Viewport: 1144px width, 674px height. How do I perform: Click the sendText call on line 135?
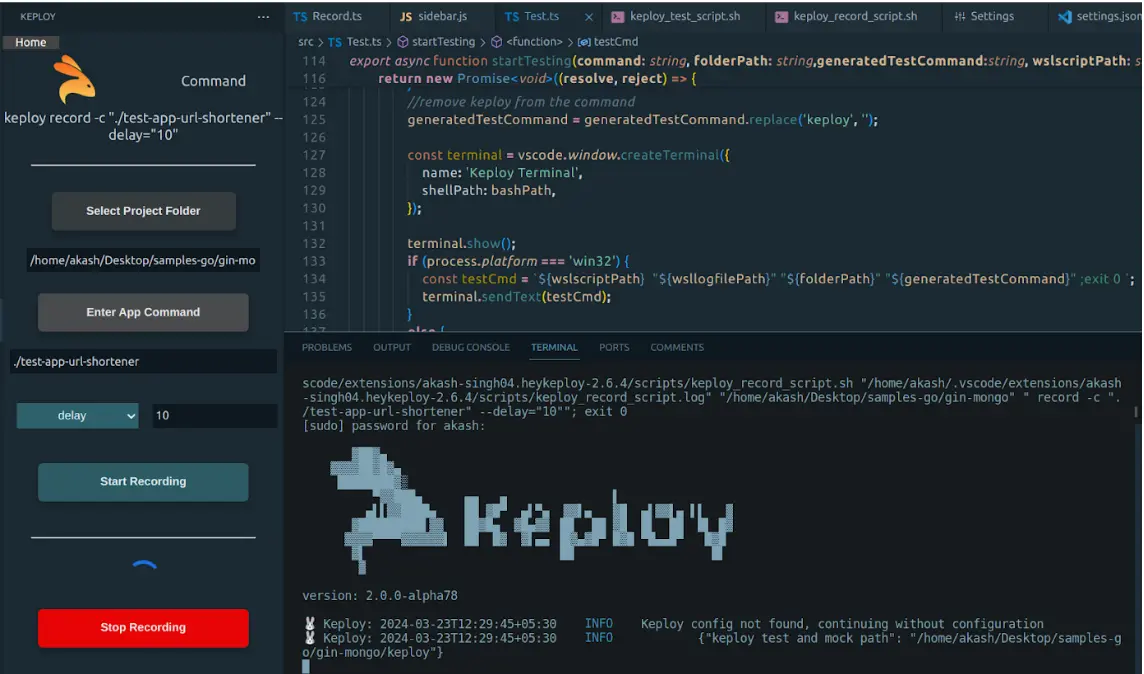511,297
